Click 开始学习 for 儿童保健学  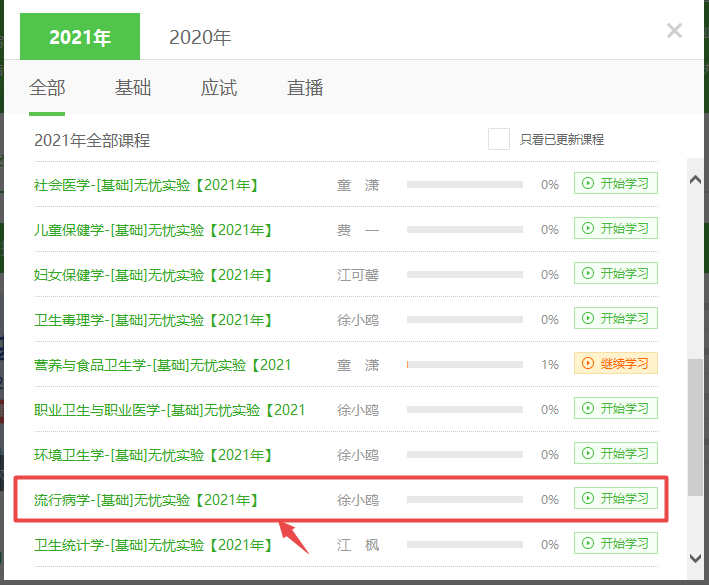pos(615,229)
